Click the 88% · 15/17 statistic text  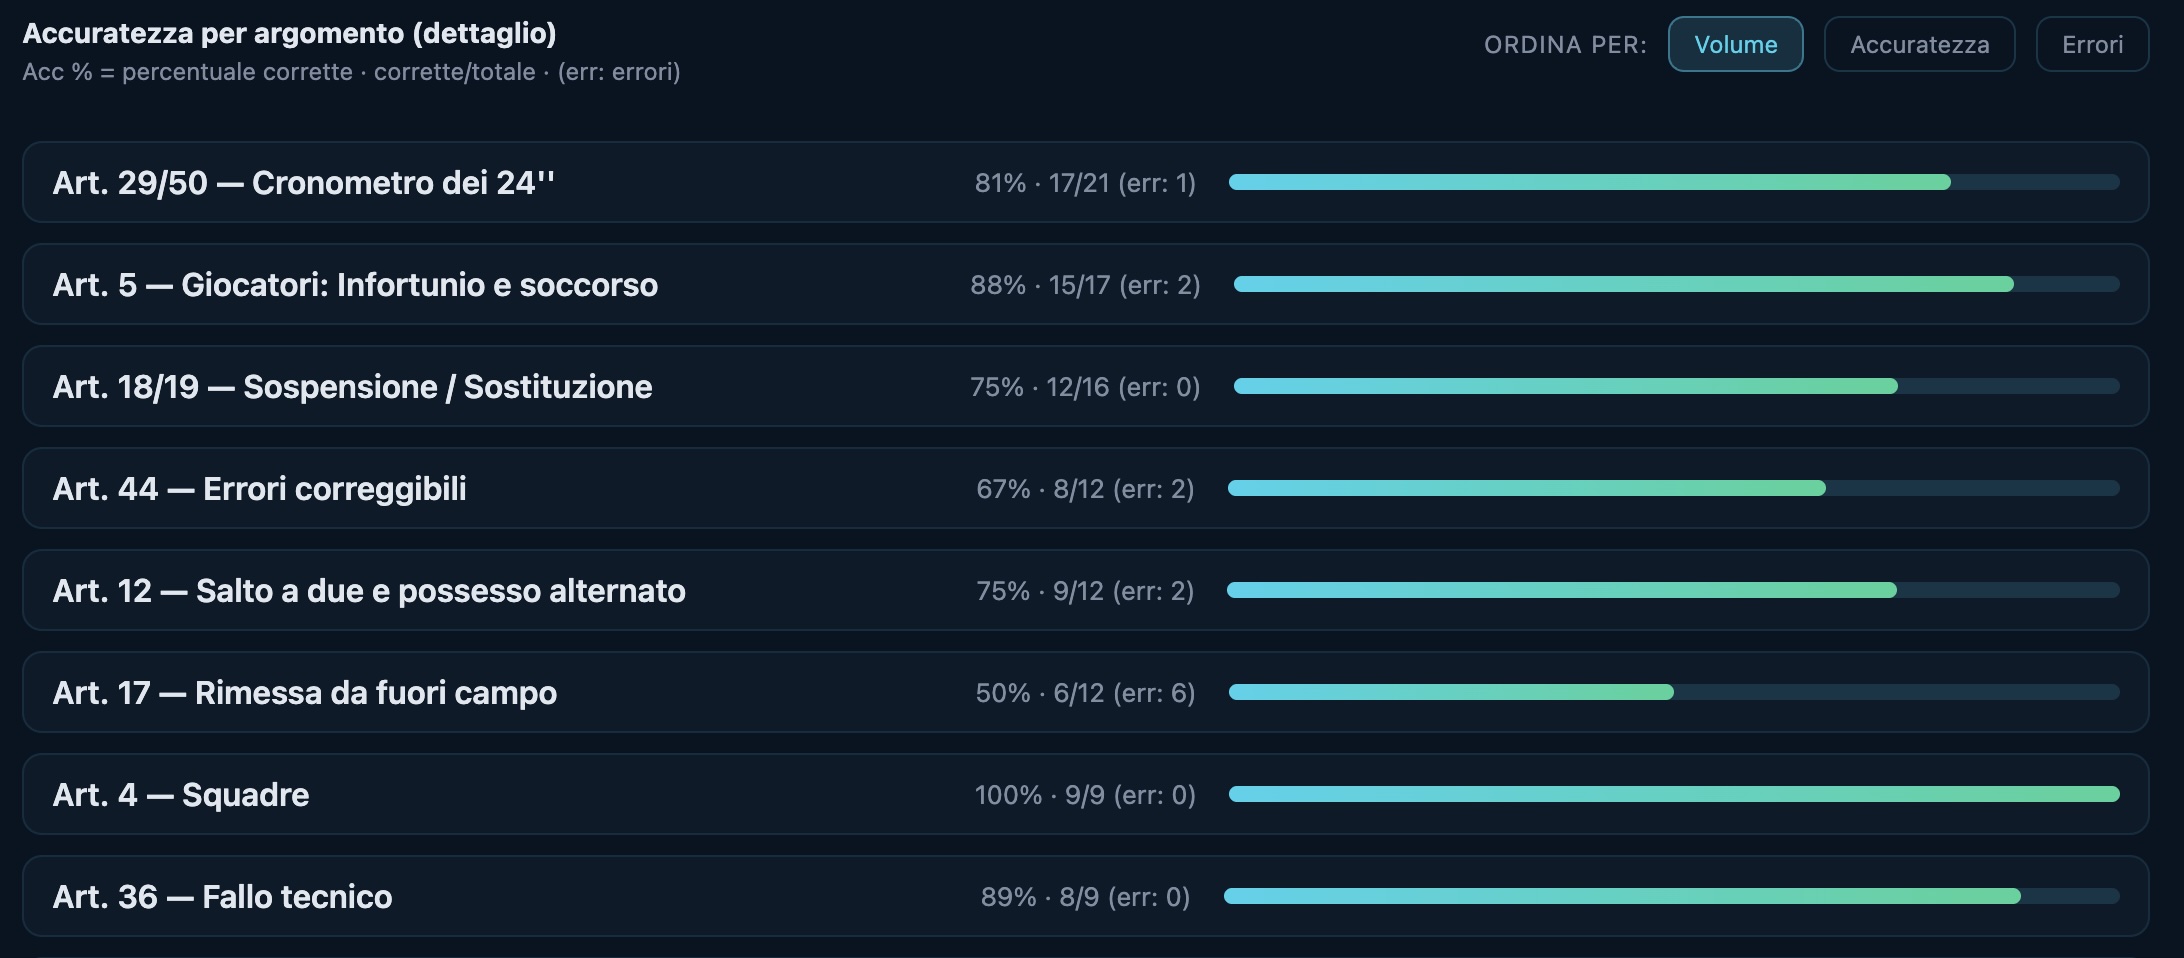point(1085,285)
